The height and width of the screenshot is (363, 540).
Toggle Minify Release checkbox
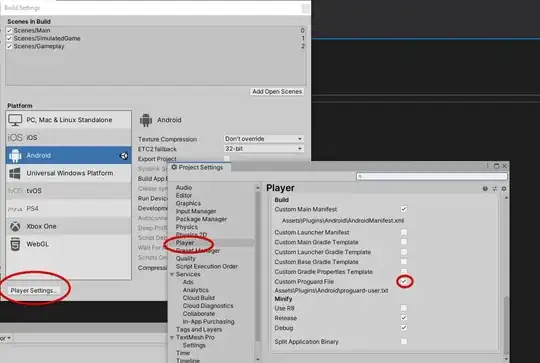pyautogui.click(x=404, y=318)
